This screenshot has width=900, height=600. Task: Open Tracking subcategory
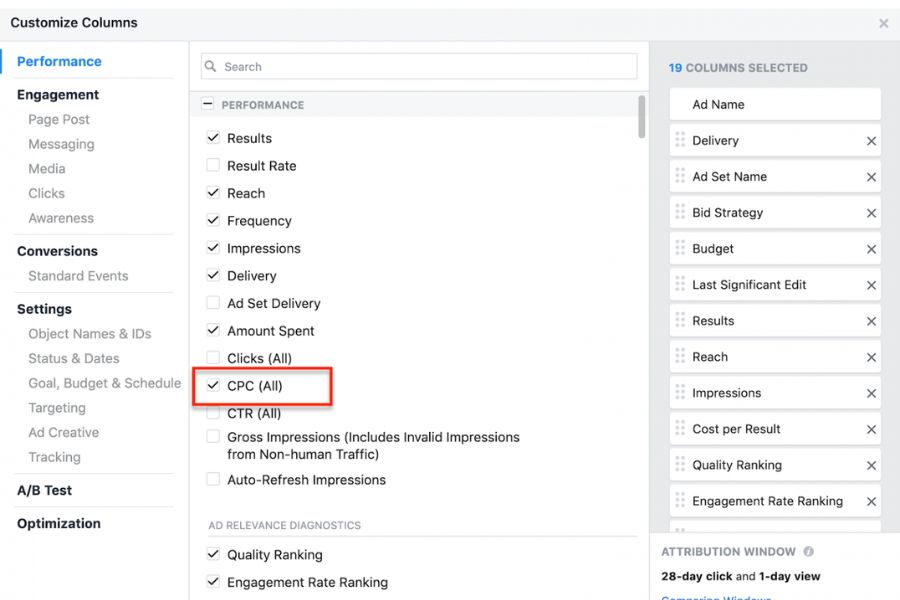pos(55,458)
